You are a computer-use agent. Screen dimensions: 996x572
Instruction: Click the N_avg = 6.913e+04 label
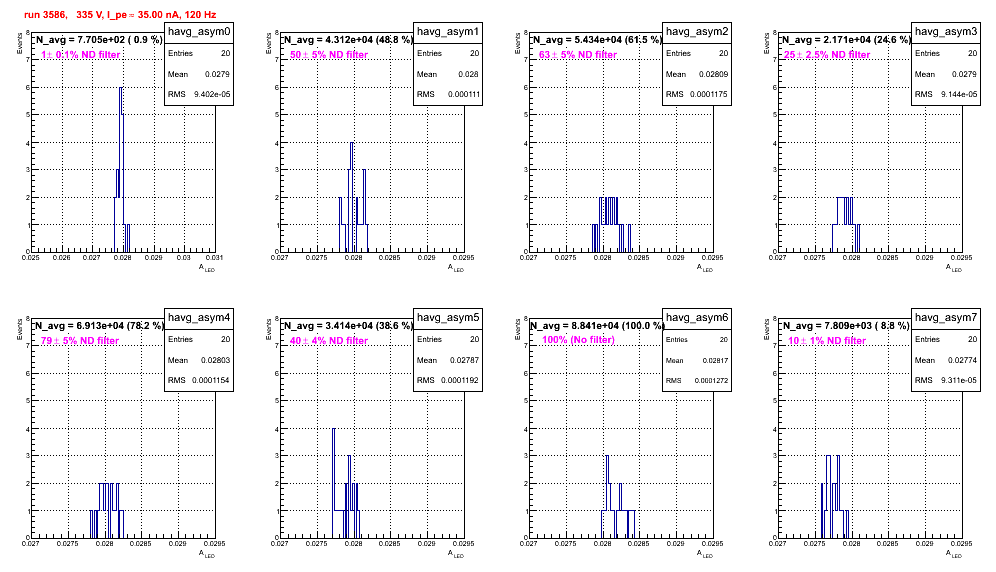click(x=98, y=325)
